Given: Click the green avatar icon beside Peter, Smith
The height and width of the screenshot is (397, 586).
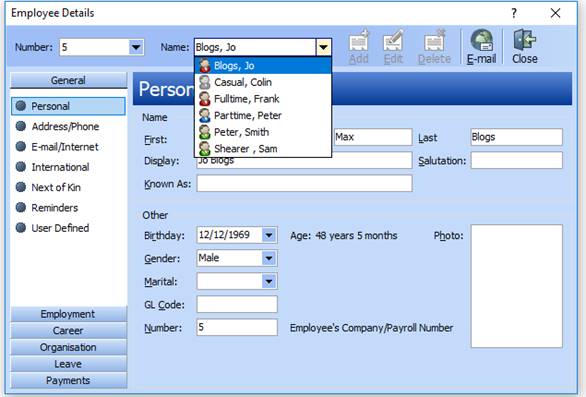Looking at the screenshot, I should pyautogui.click(x=204, y=132).
